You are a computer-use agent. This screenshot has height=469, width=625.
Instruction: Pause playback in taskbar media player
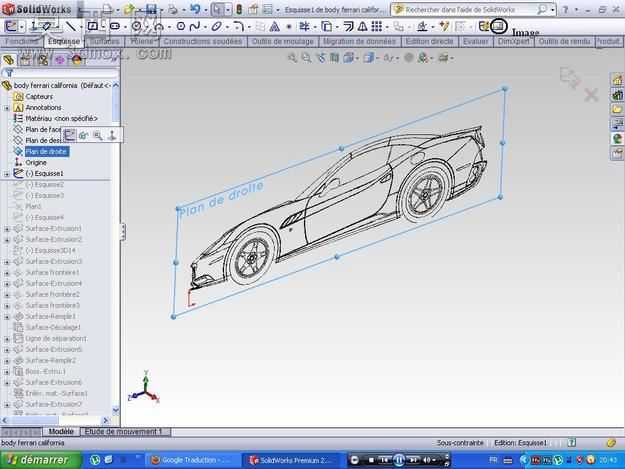[399, 460]
